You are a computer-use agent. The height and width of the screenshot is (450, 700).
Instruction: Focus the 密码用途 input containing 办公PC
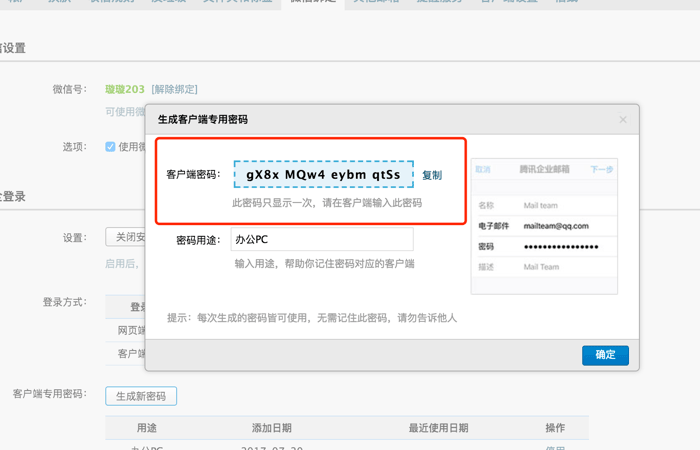pos(322,240)
